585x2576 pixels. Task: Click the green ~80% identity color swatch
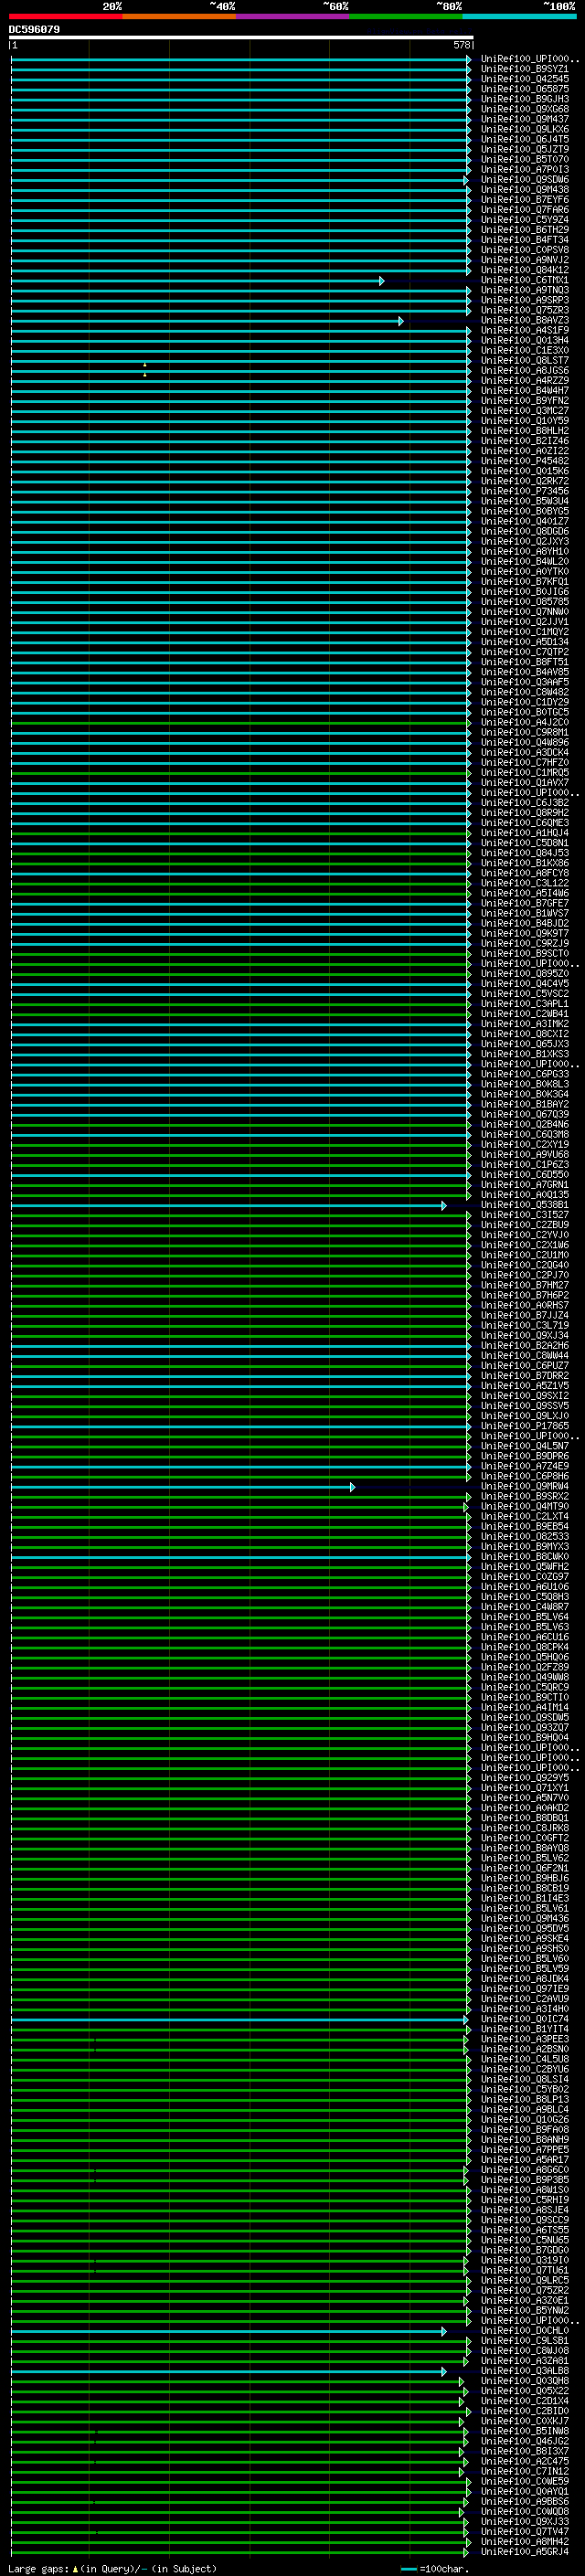406,16
